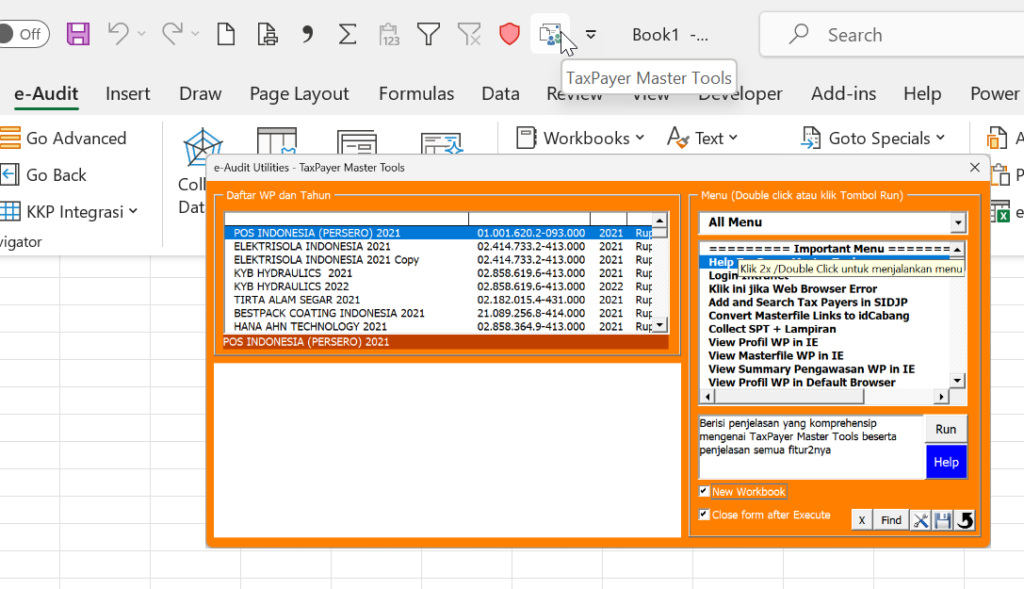Click the tools wrench icon in dialog
Viewport: 1024px width, 589px height.
pos(921,520)
